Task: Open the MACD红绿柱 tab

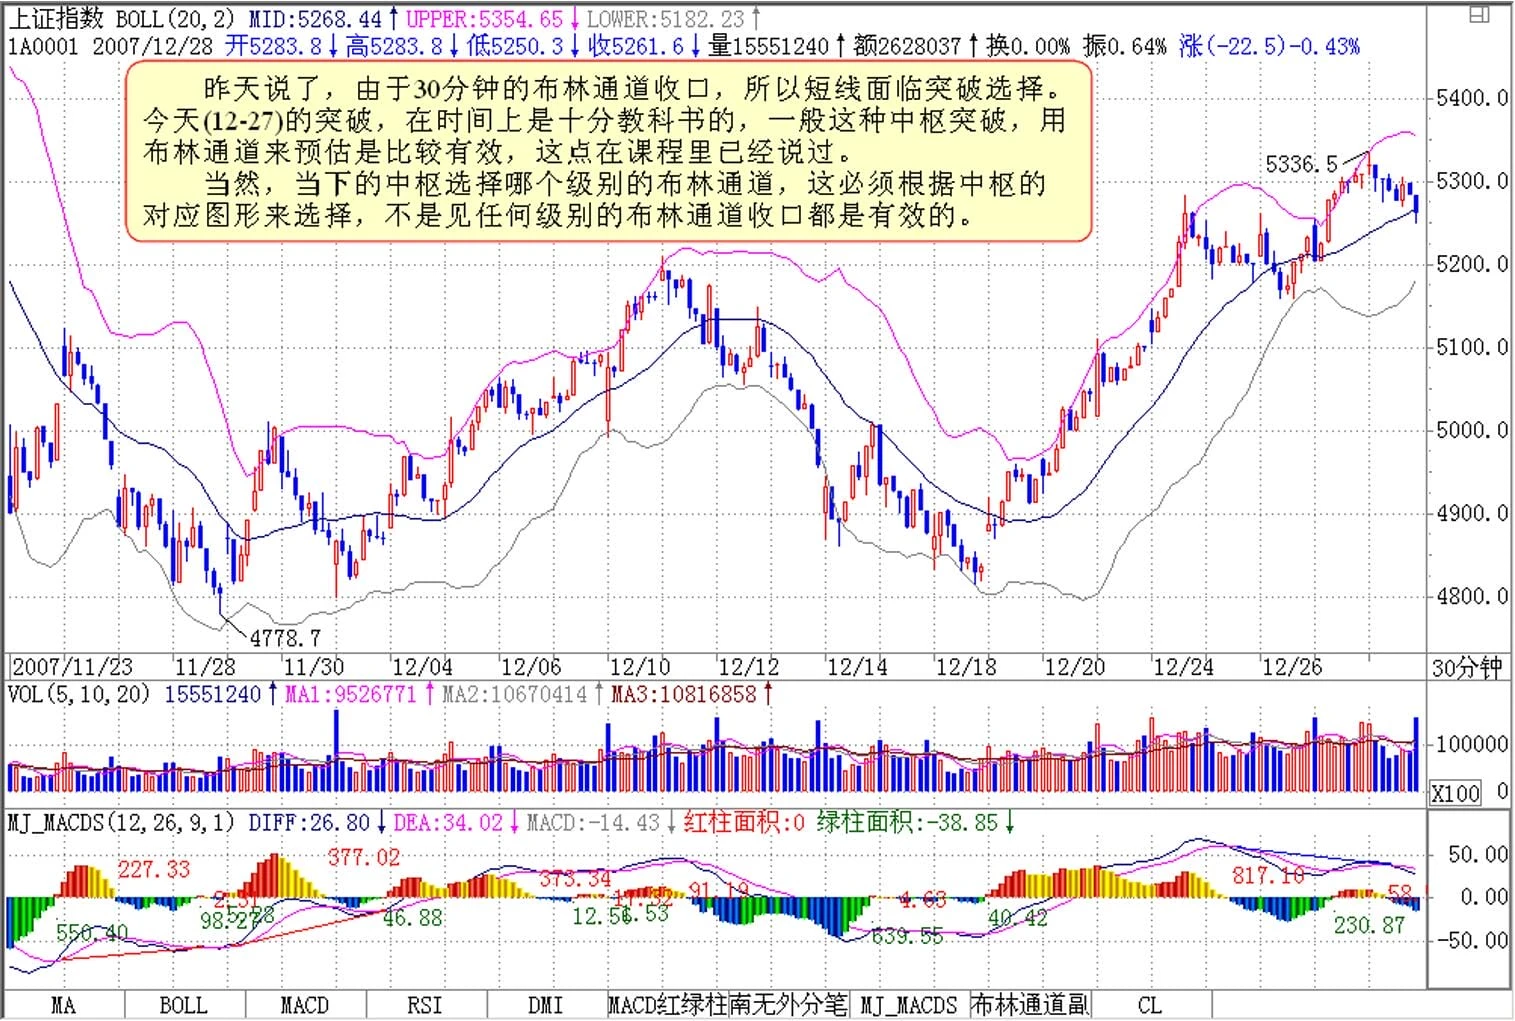Action: coord(667,1005)
